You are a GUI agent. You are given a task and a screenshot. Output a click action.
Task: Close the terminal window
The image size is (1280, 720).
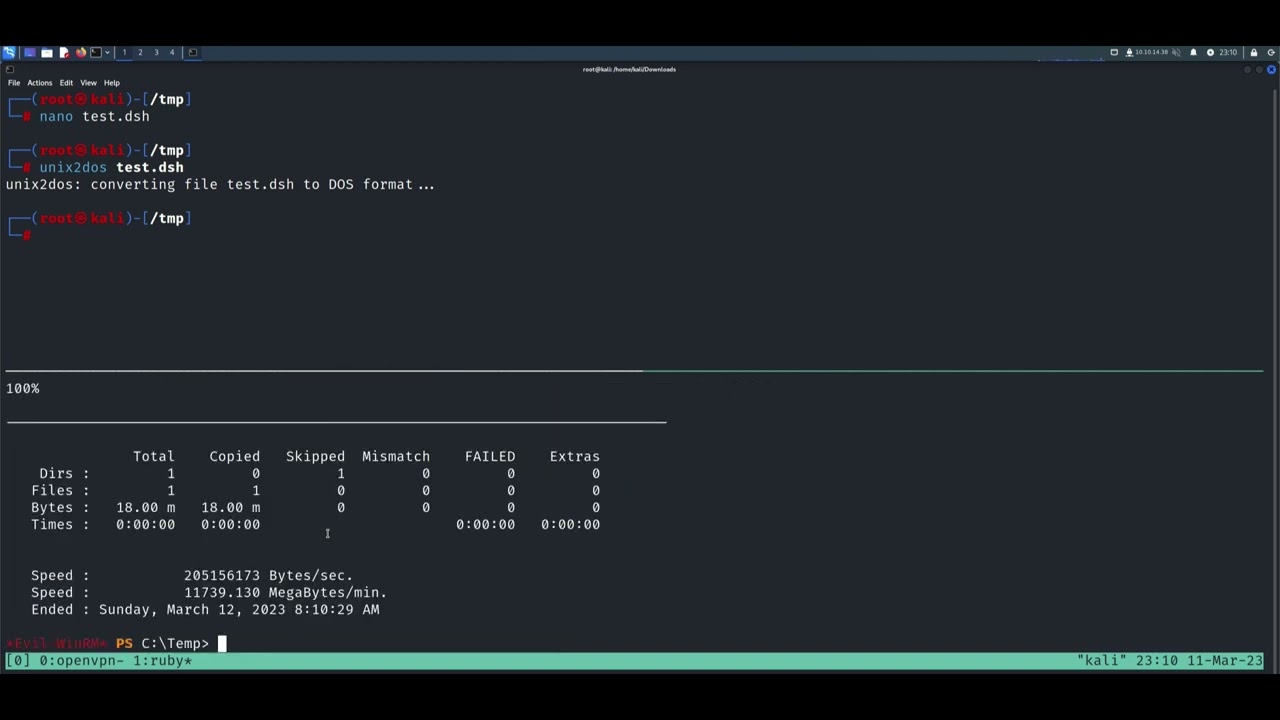[1271, 70]
